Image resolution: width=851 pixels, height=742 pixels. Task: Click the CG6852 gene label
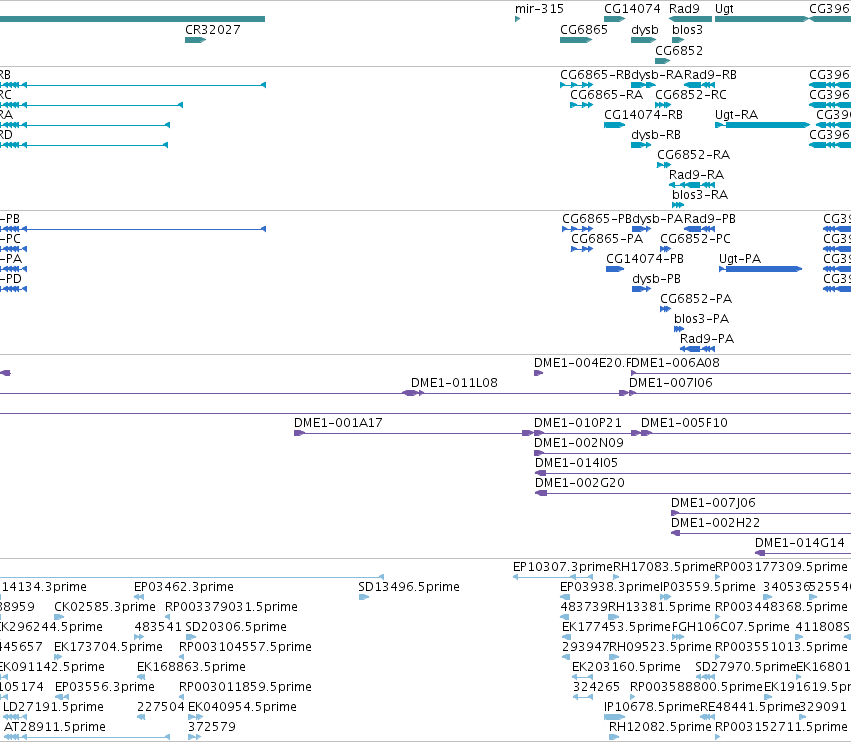point(678,50)
